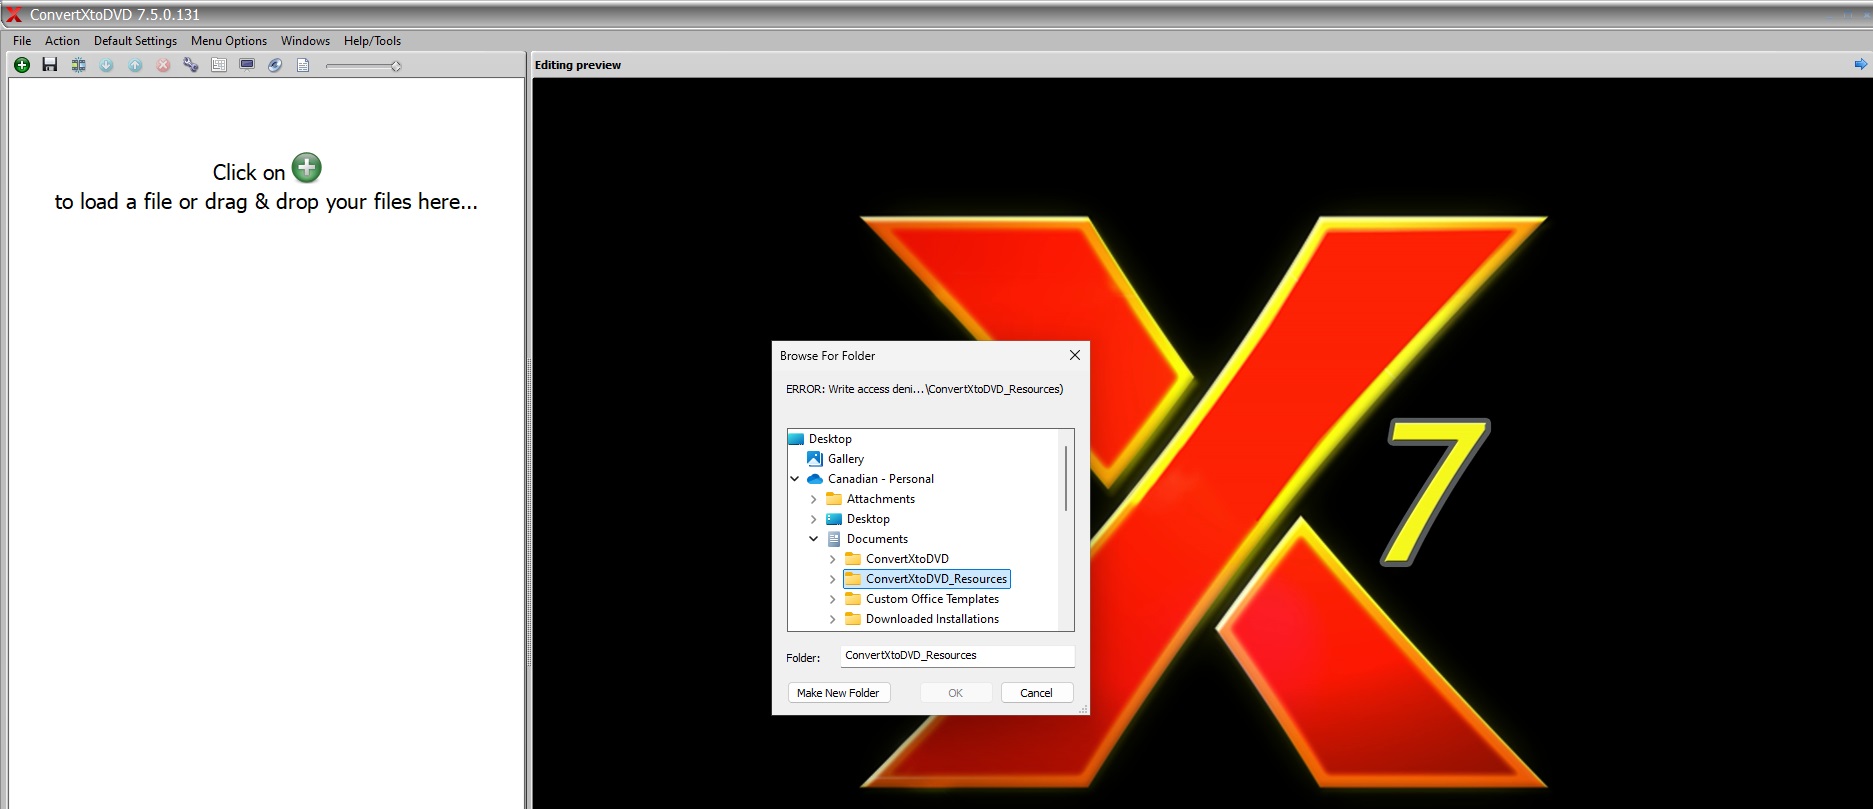Click the burn disc toolbar icon

click(x=275, y=65)
